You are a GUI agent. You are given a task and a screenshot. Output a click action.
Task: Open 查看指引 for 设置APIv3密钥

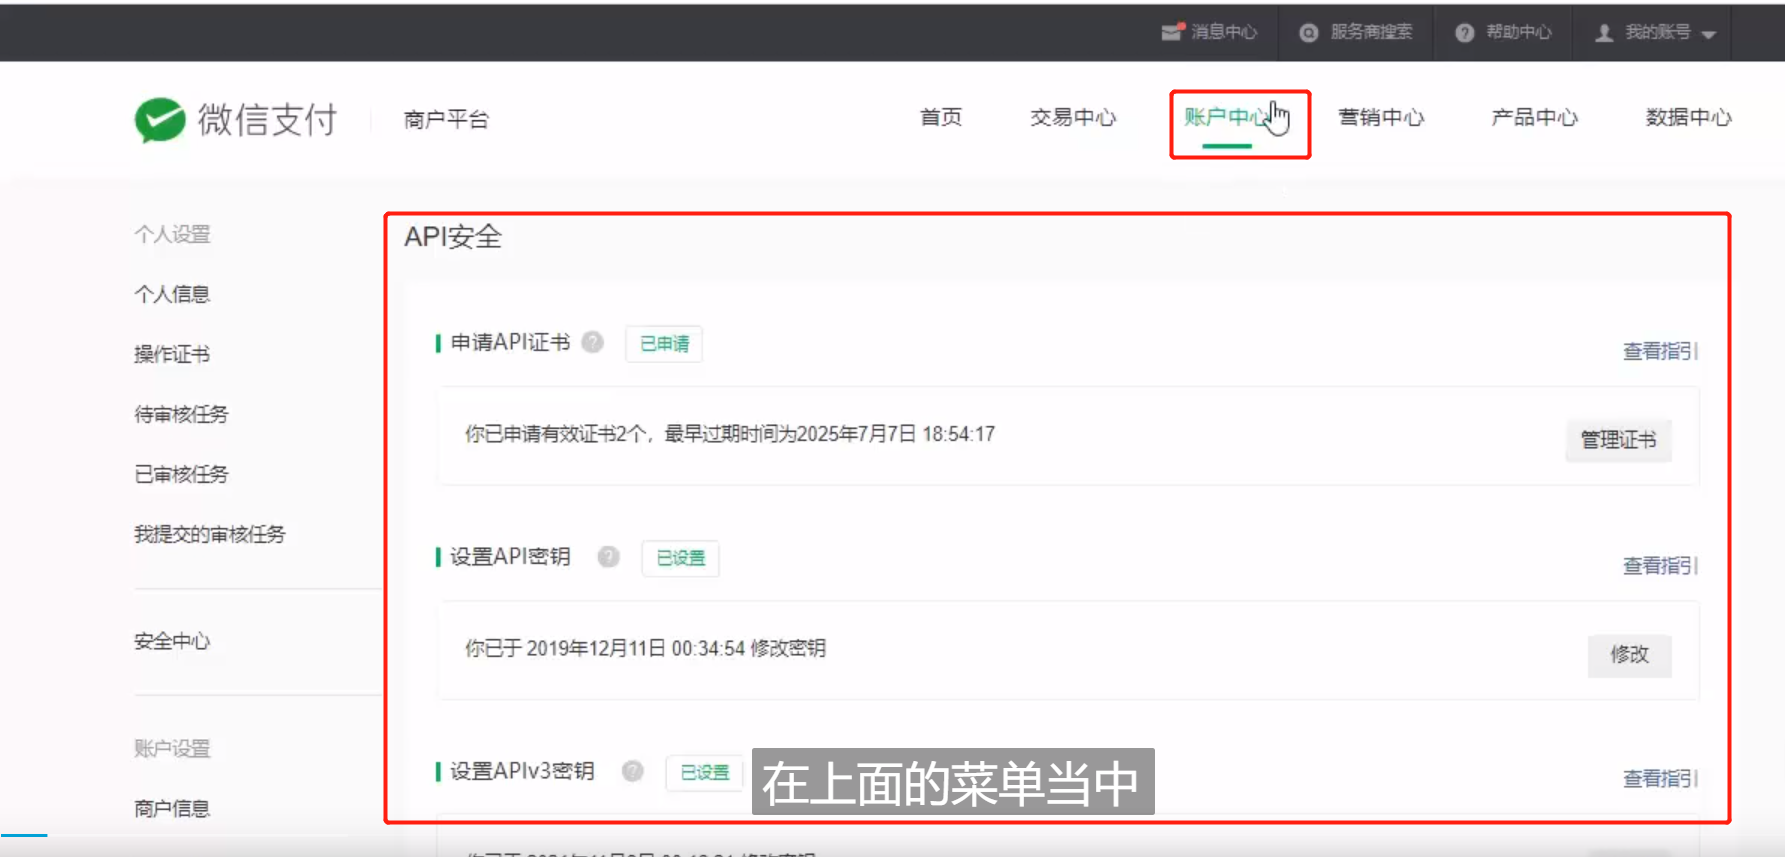[1660, 778]
